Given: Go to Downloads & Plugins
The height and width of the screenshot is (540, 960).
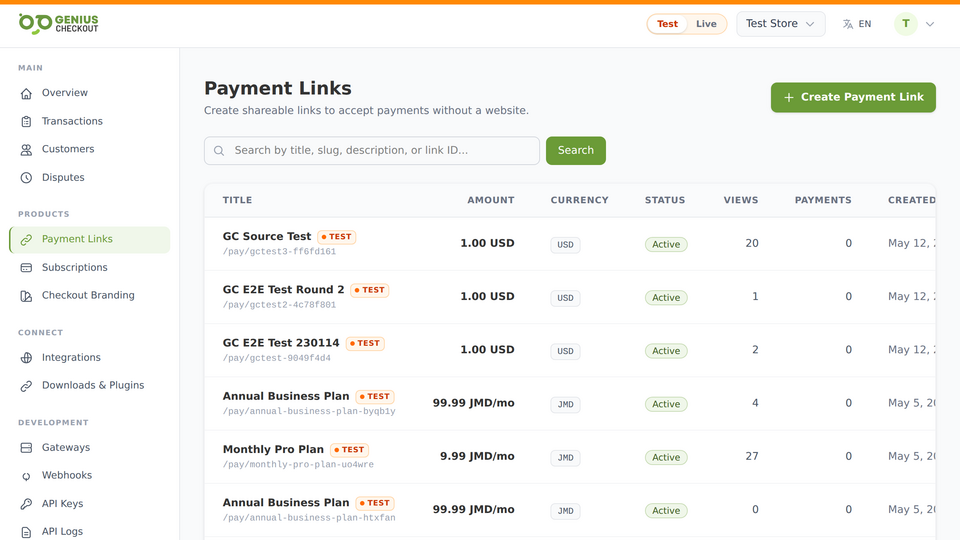Looking at the screenshot, I should (89, 385).
